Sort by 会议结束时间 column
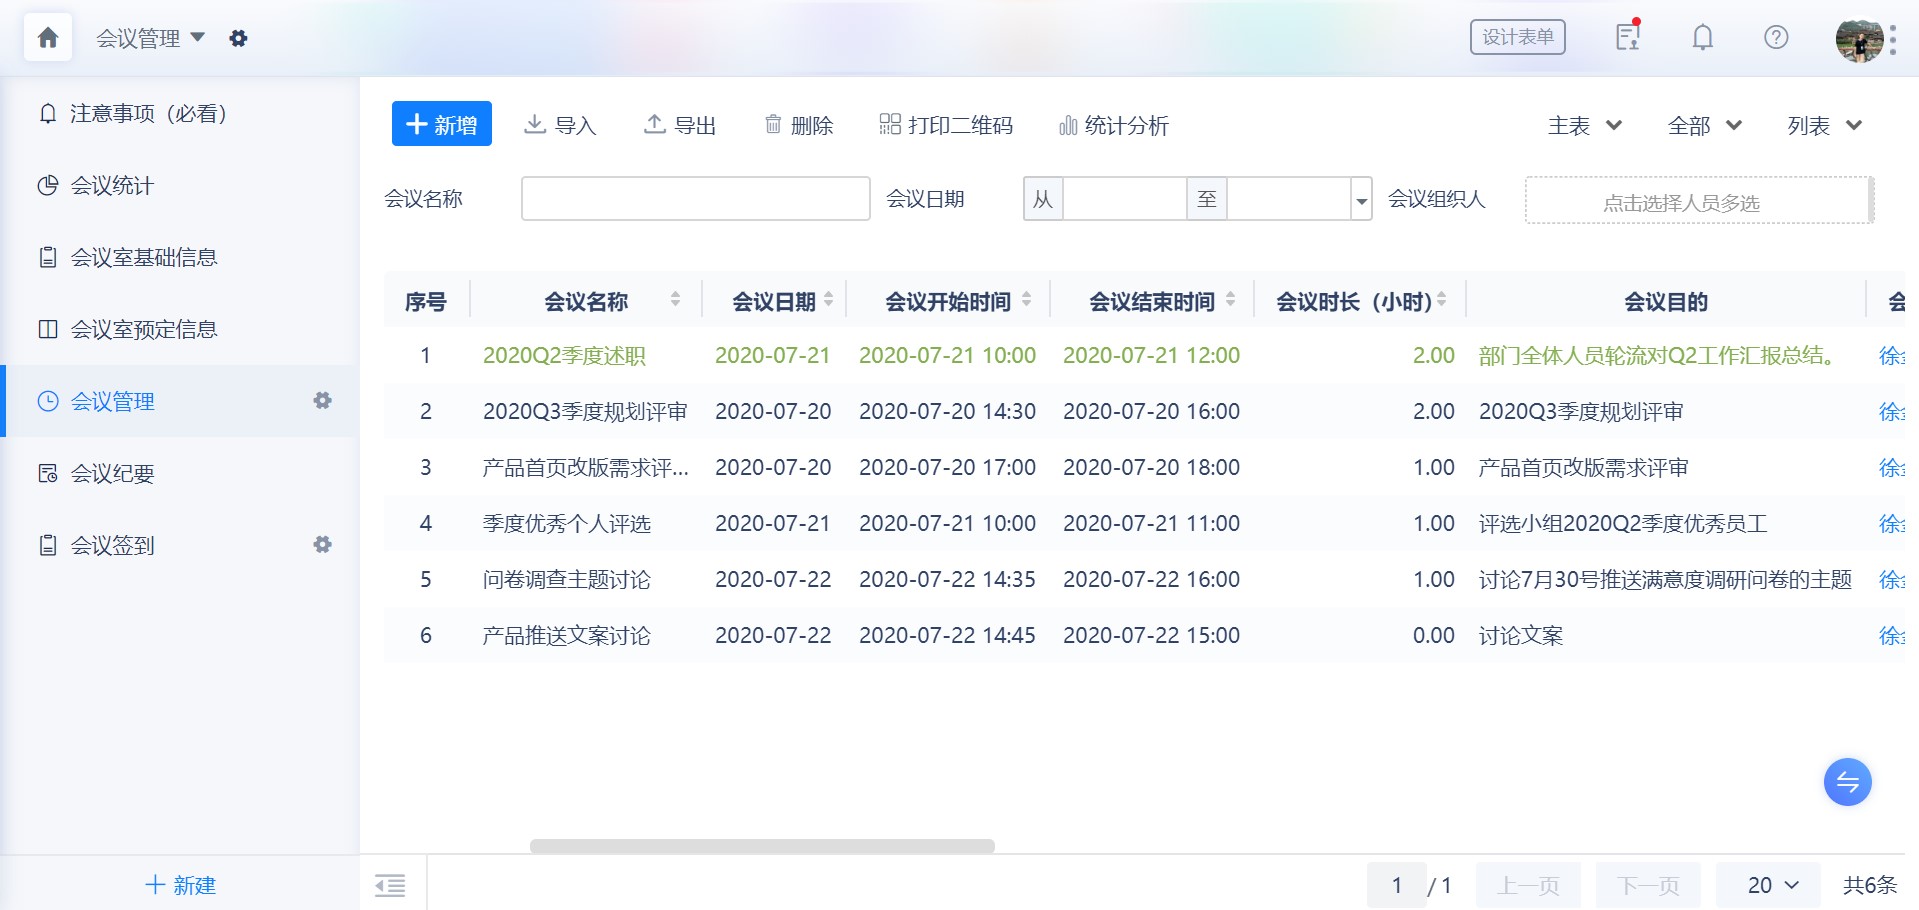The image size is (1919, 910). (1230, 299)
